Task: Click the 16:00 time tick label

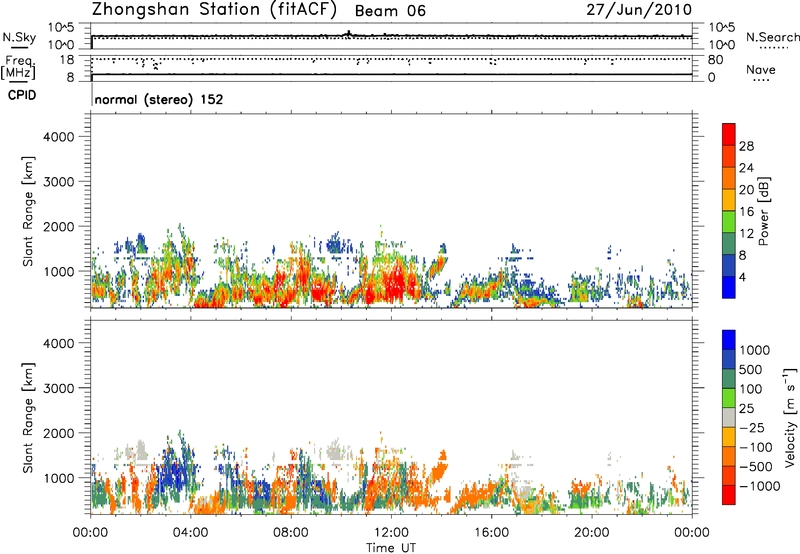Action: click(x=491, y=533)
